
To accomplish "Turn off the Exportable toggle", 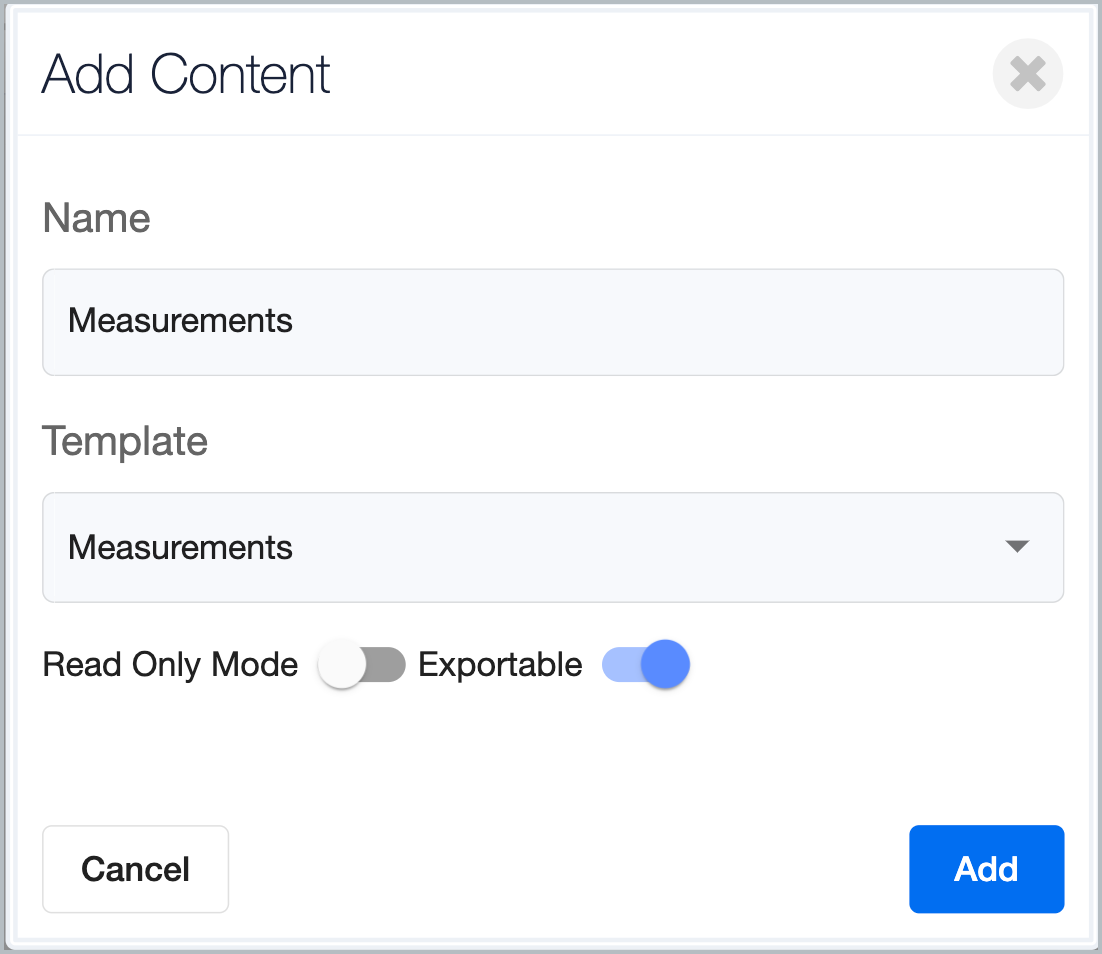I will pyautogui.click(x=645, y=665).
